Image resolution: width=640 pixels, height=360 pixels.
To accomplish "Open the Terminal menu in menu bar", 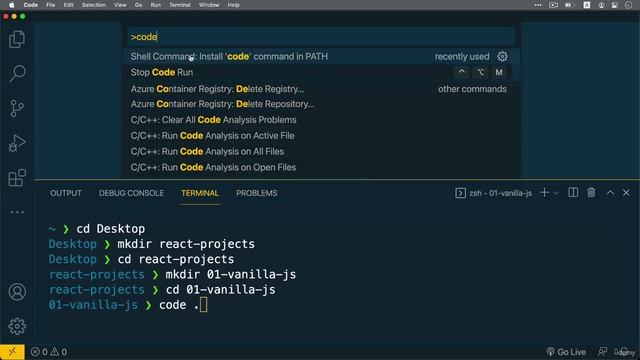I will [x=180, y=5].
